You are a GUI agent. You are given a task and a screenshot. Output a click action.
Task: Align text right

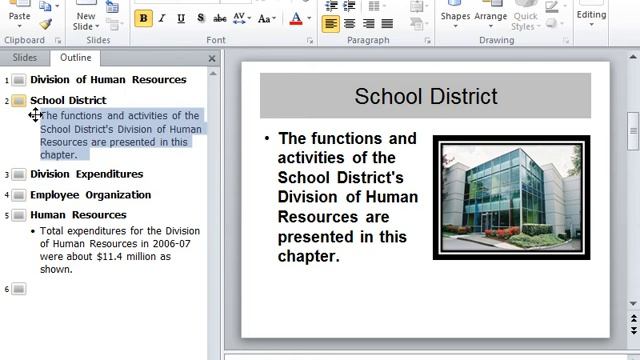(369, 24)
